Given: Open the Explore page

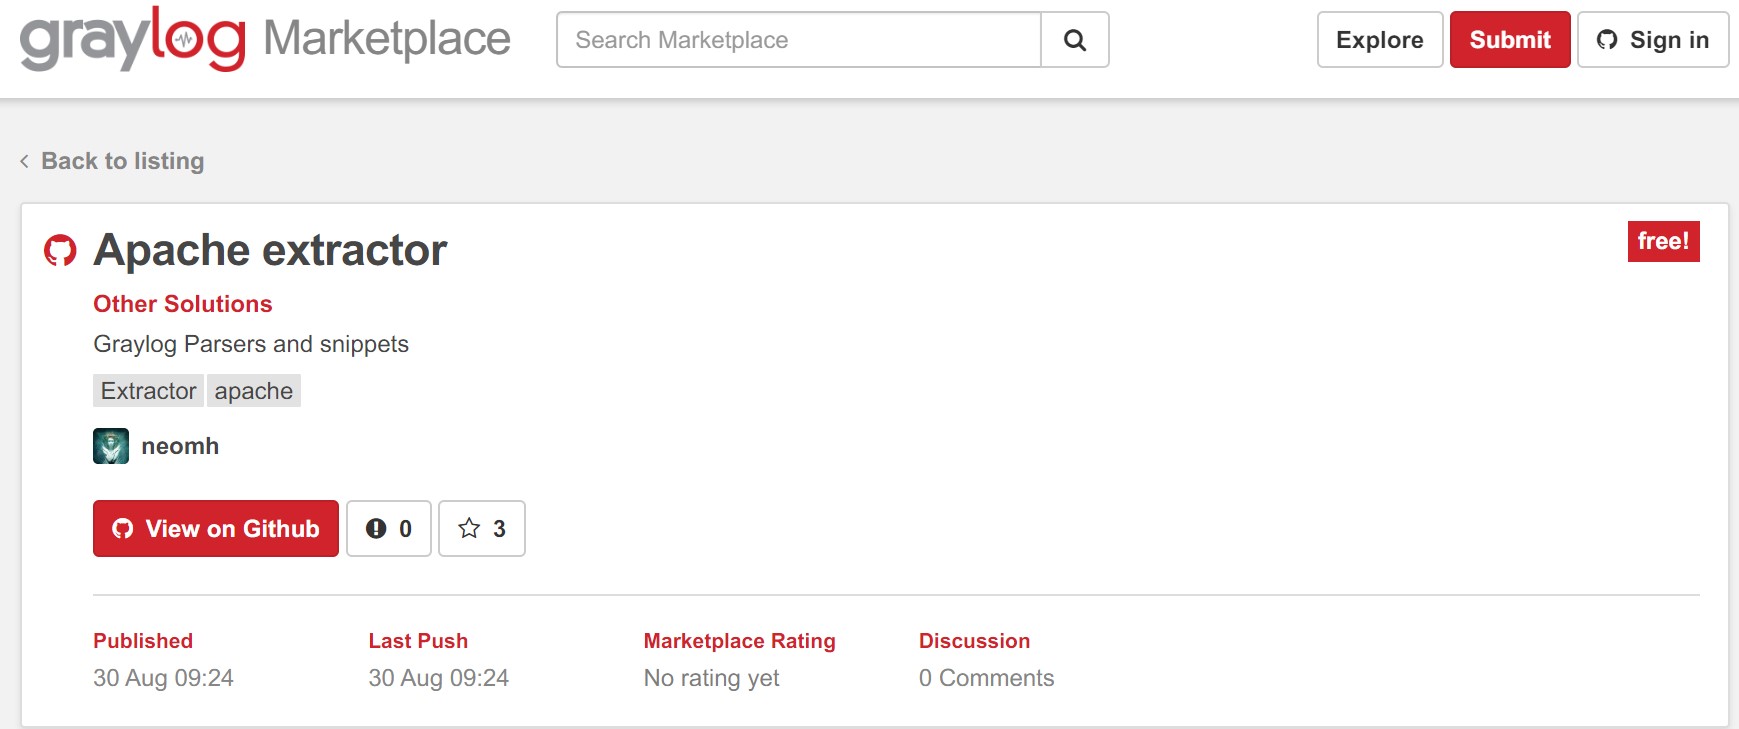Looking at the screenshot, I should tap(1380, 40).
